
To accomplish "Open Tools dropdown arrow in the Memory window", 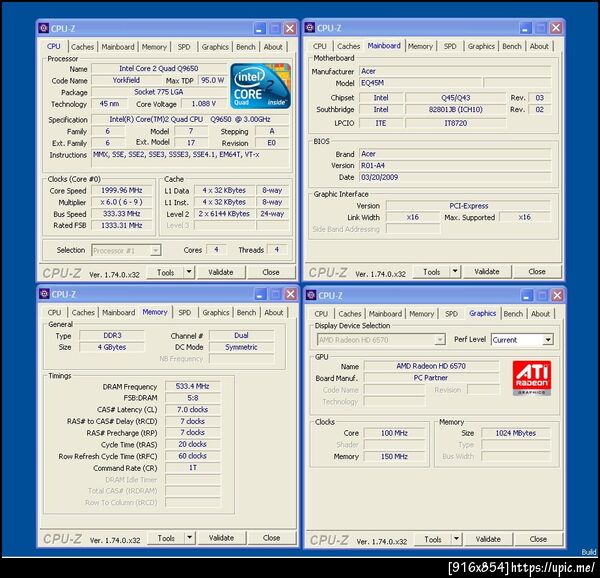I will click(190, 538).
